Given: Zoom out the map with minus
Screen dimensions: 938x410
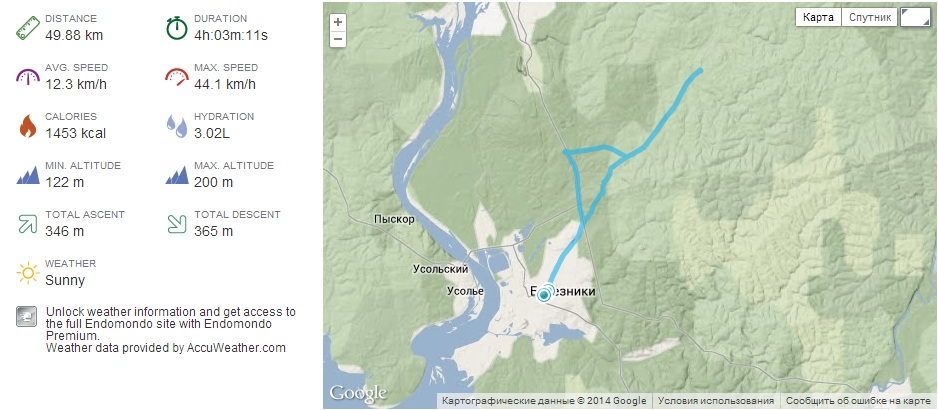Looking at the screenshot, I should [x=337, y=39].
